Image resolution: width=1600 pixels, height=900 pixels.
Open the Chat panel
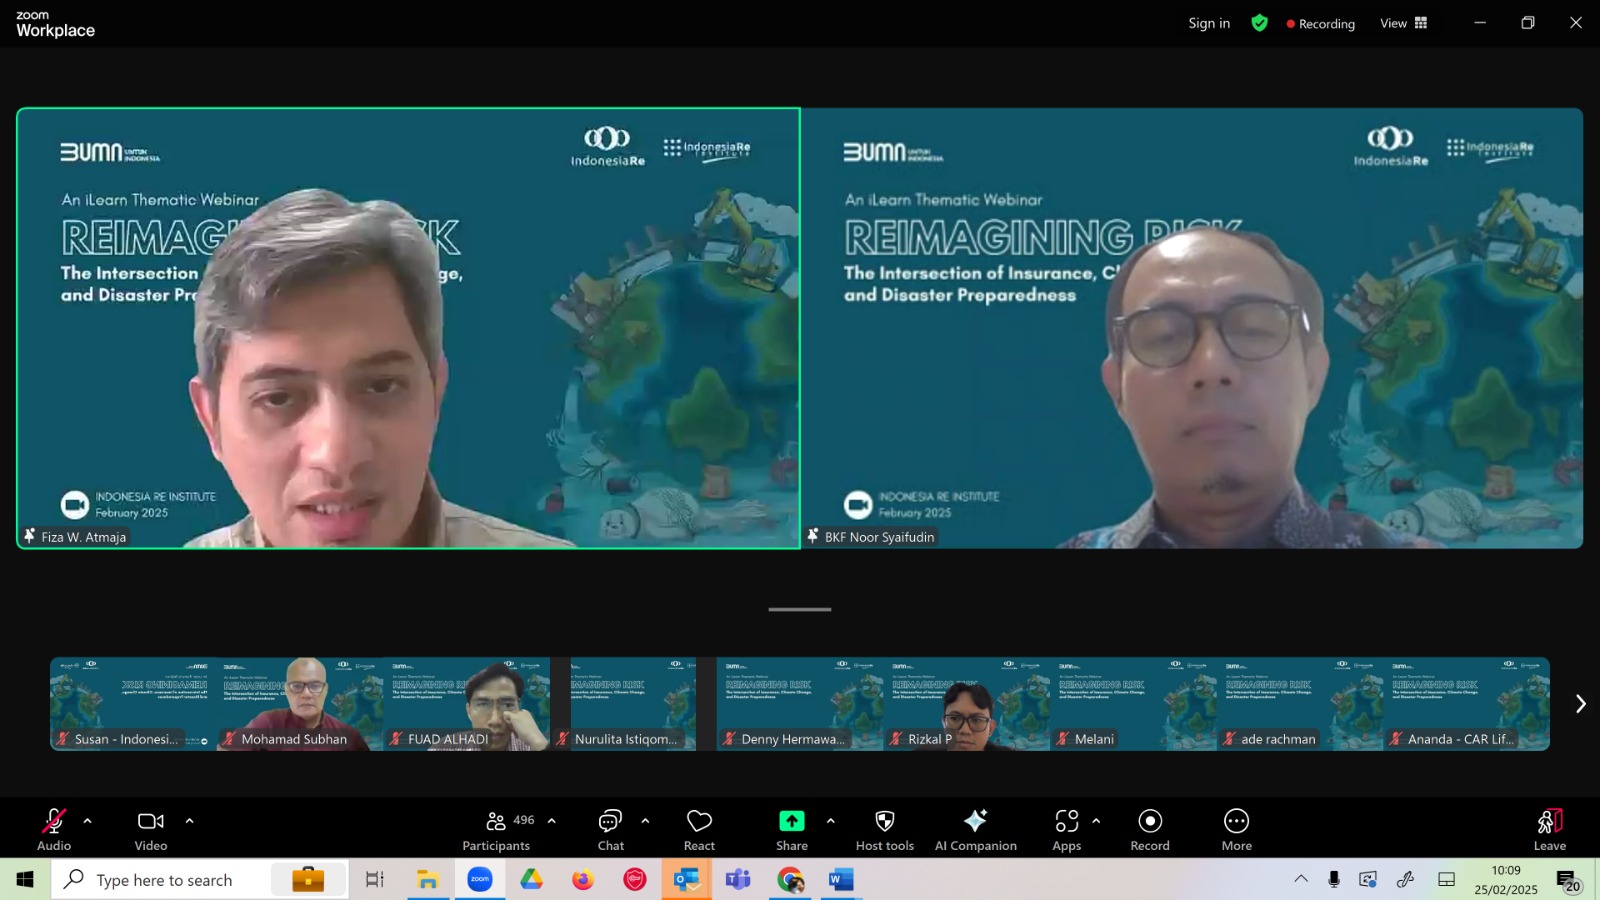click(610, 829)
